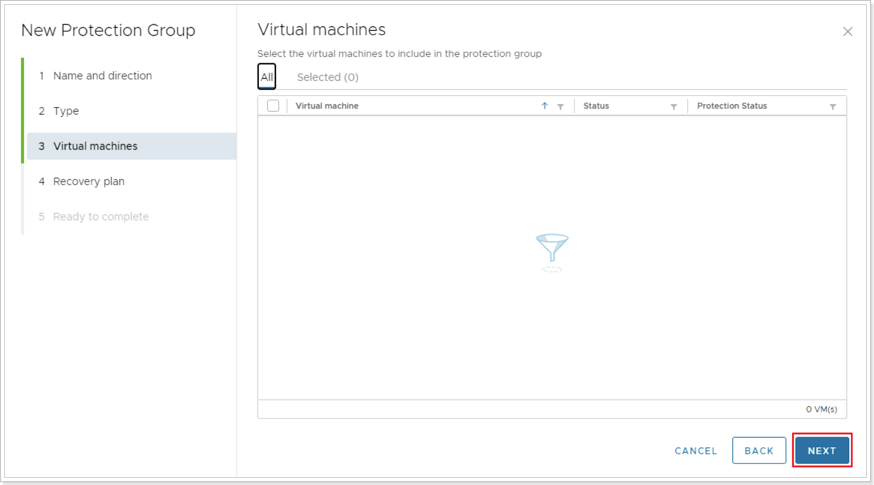Screen dimensions: 874x485
Task: Select step 3 Virtual machines
Action: pos(132,146)
